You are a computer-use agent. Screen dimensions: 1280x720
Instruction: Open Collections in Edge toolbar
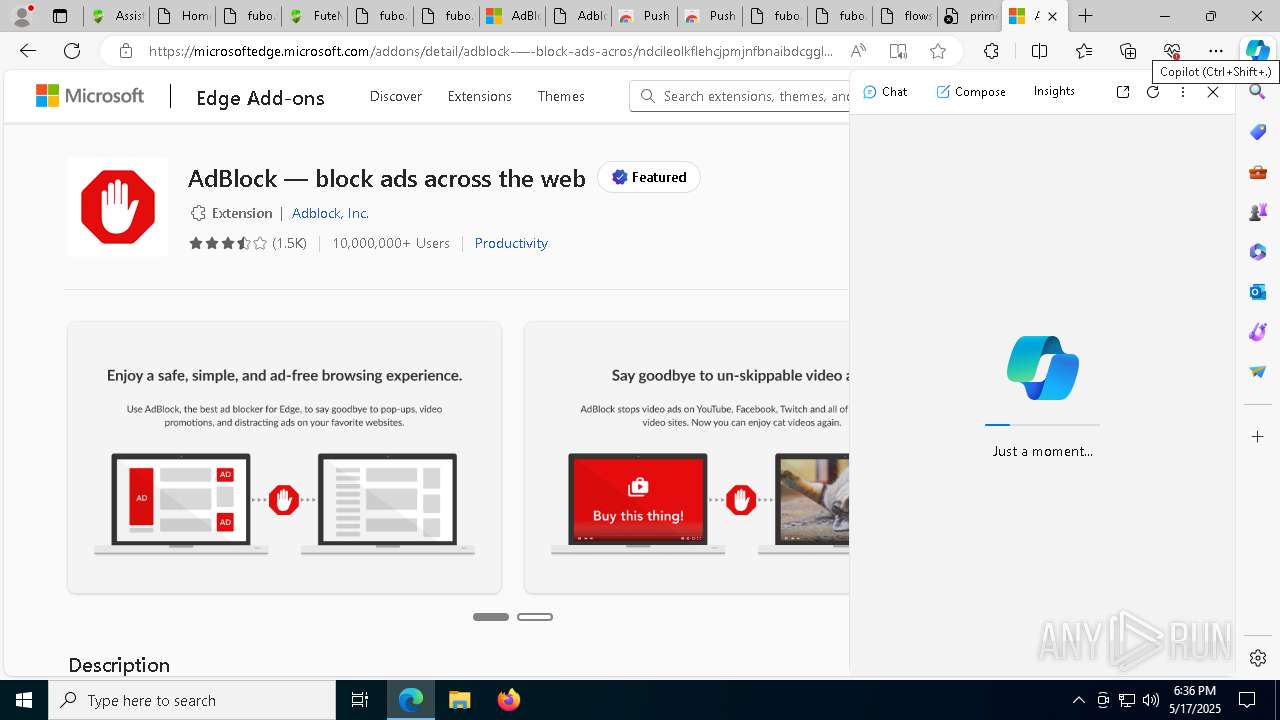(x=1128, y=51)
